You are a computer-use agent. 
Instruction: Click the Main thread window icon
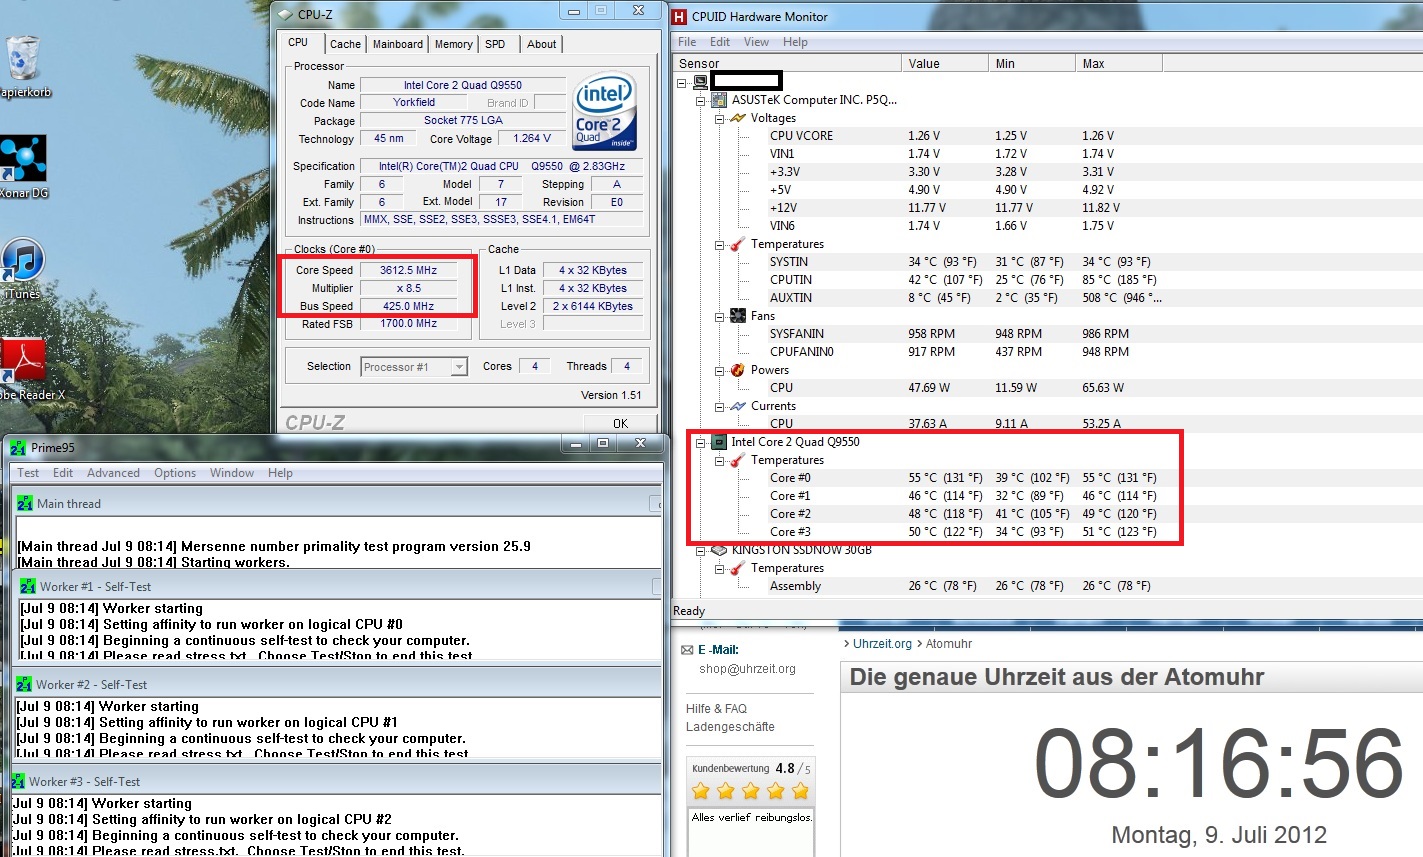click(x=25, y=503)
